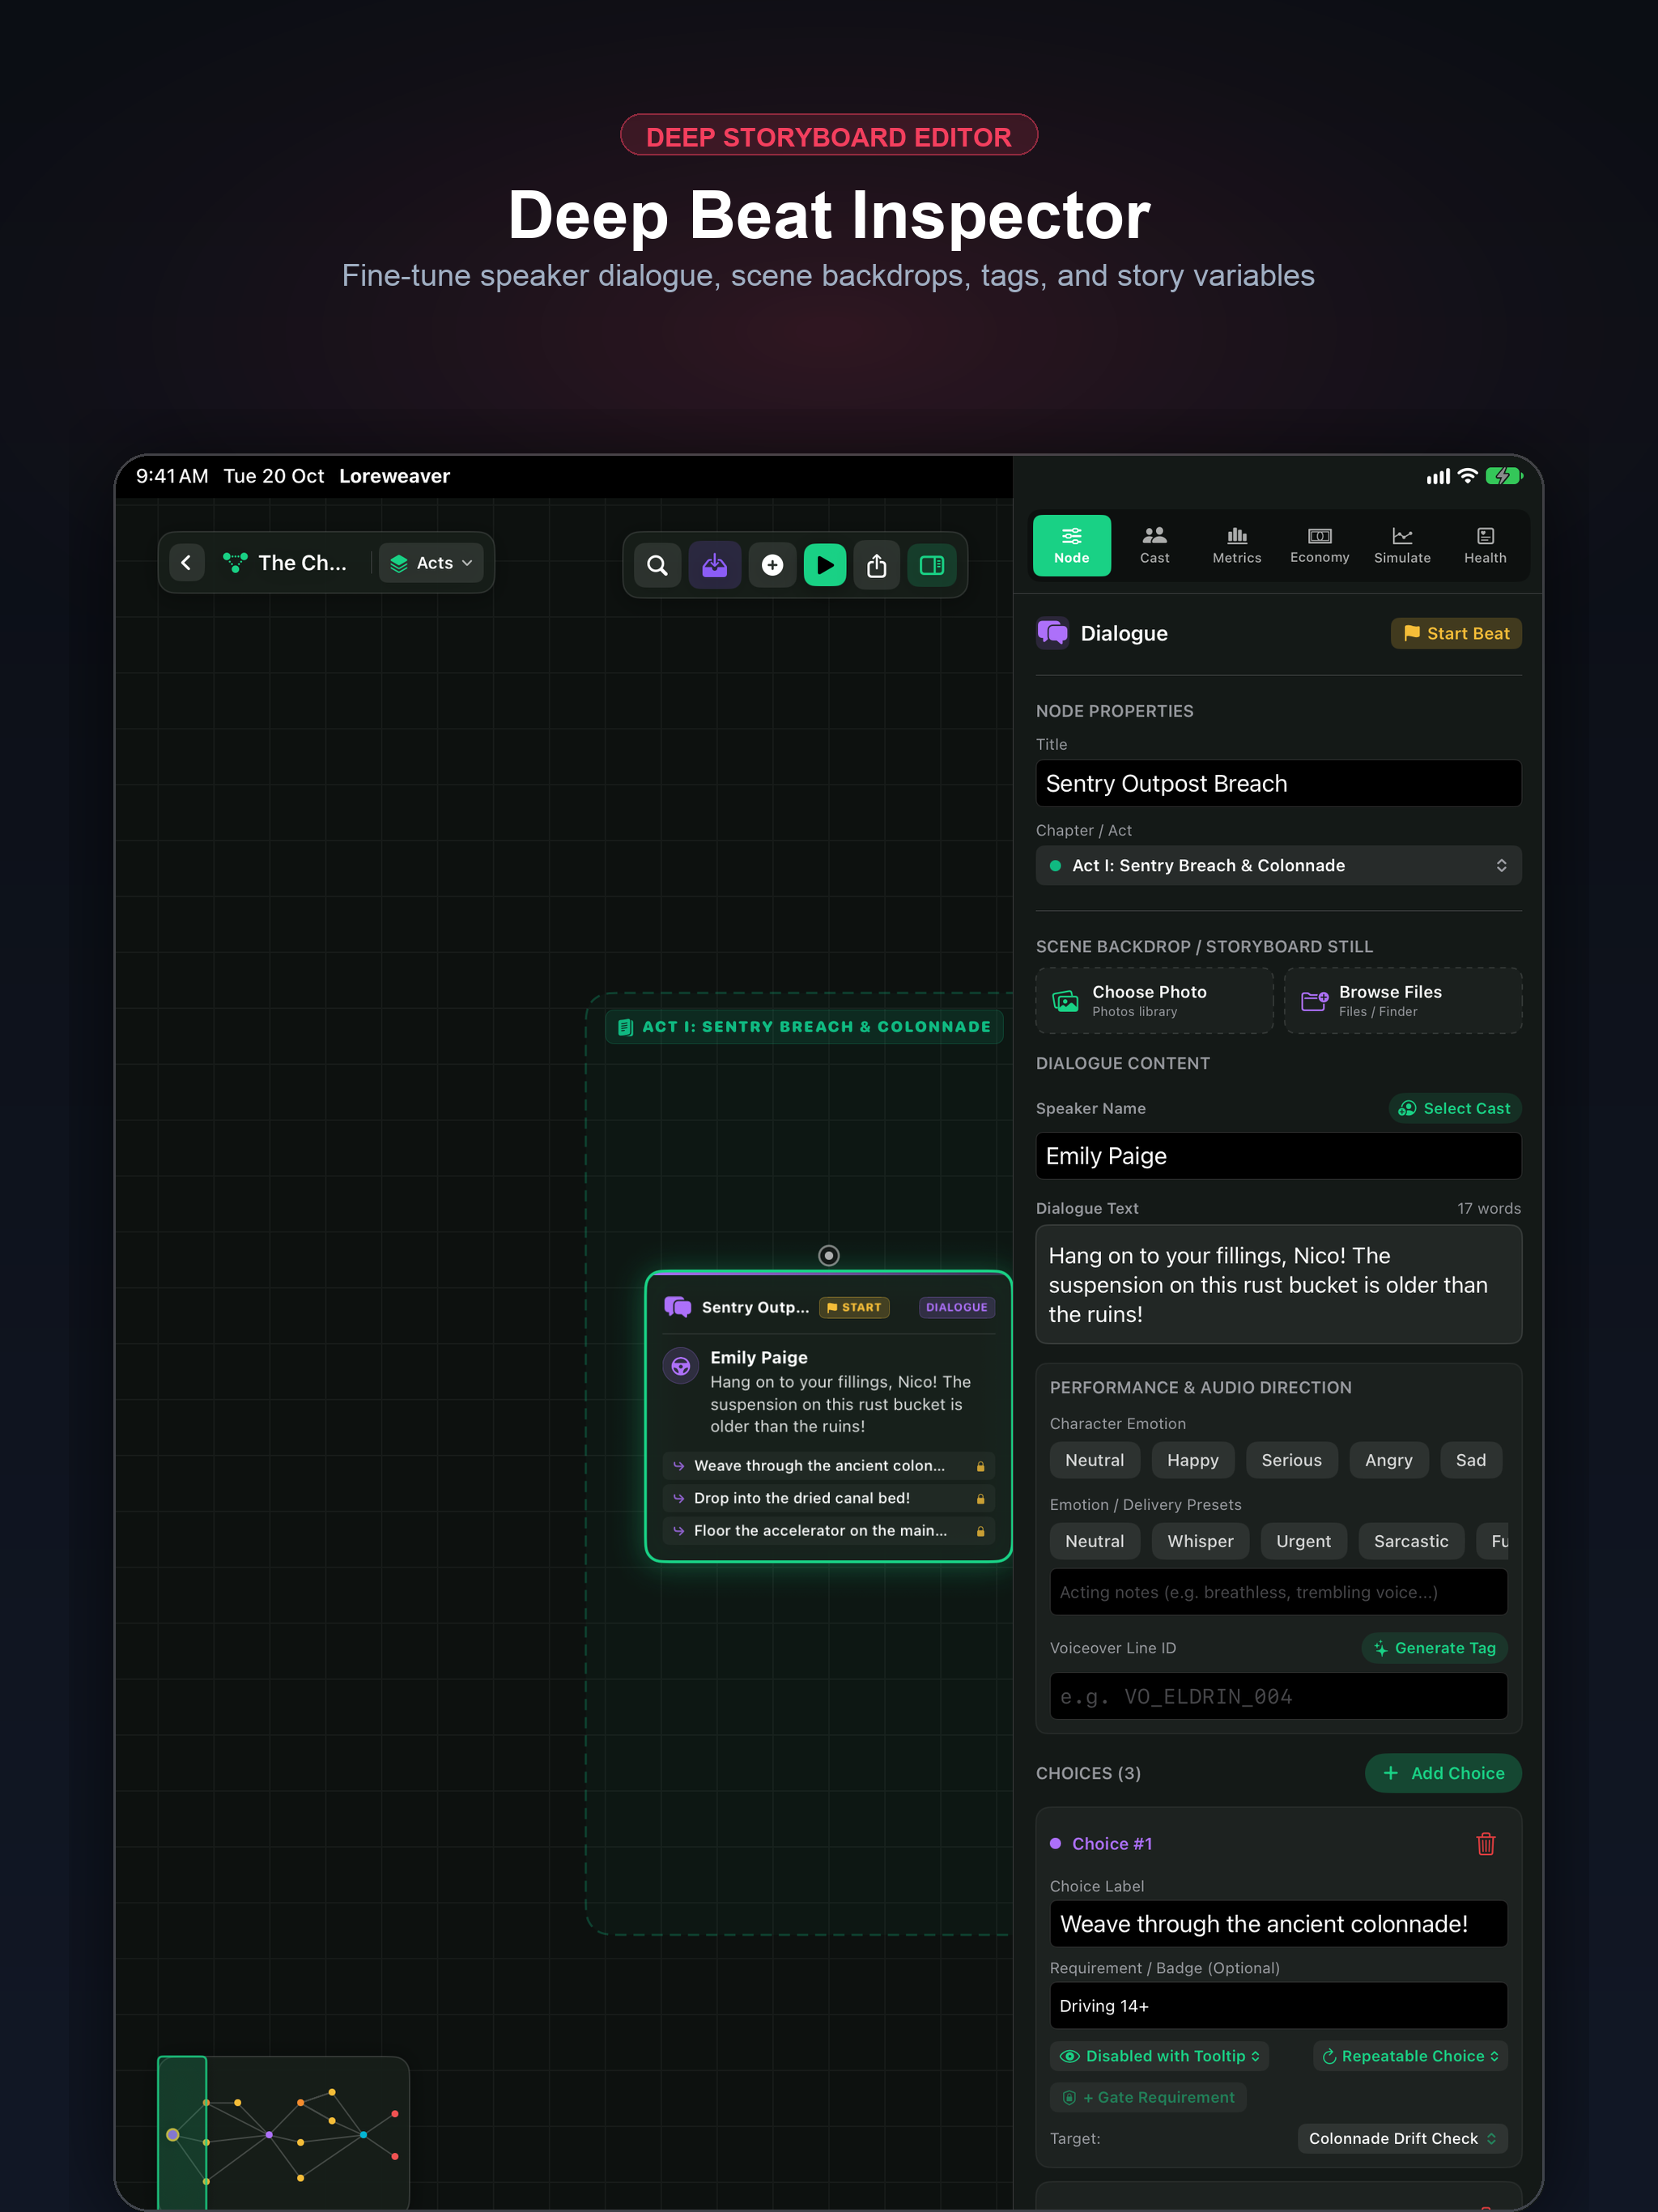This screenshot has height=2212, width=1658.
Task: Toggle the inspector sidebar panel icon
Action: [x=932, y=565]
